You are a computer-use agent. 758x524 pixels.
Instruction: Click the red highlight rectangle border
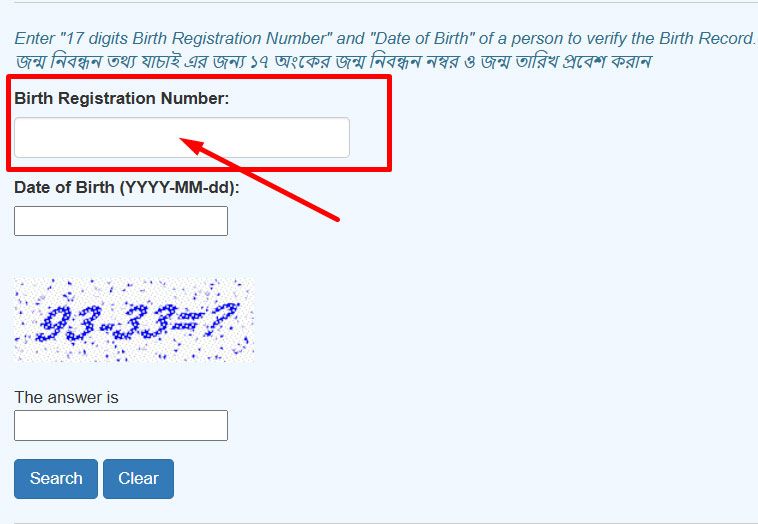(x=389, y=122)
